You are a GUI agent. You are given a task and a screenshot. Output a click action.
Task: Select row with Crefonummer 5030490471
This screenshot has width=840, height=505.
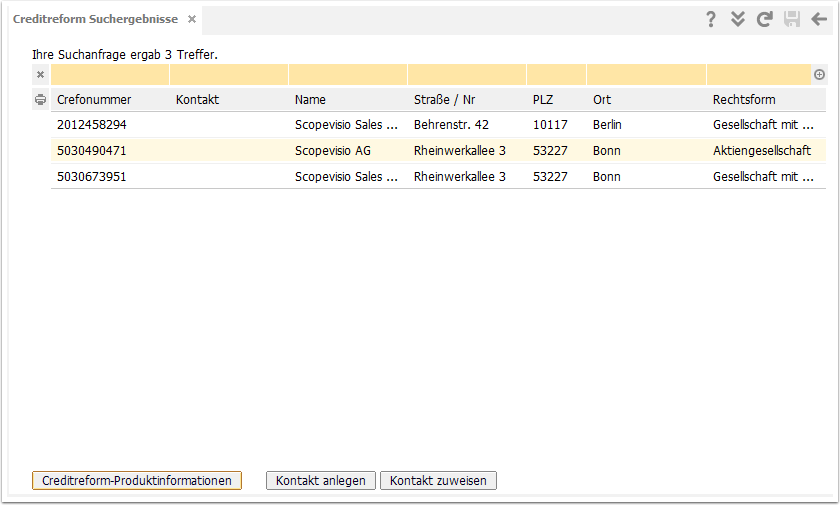[438, 150]
